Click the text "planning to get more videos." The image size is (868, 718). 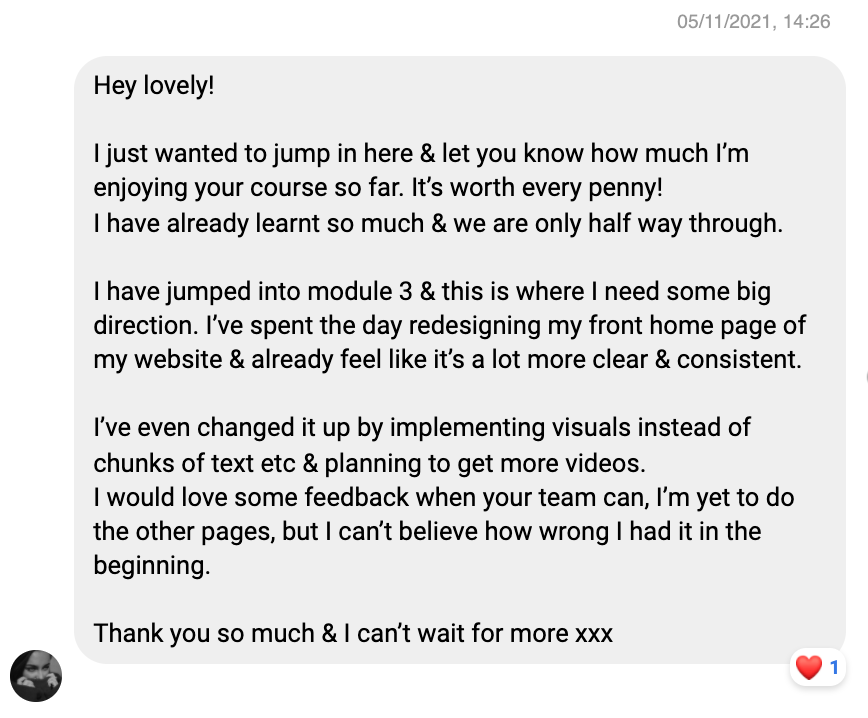tap(485, 463)
